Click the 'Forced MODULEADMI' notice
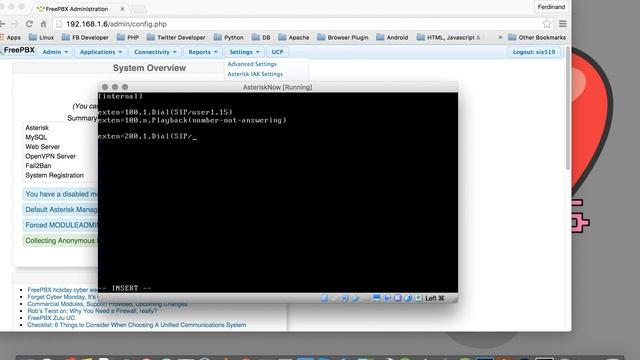640x360 pixels. (60, 225)
